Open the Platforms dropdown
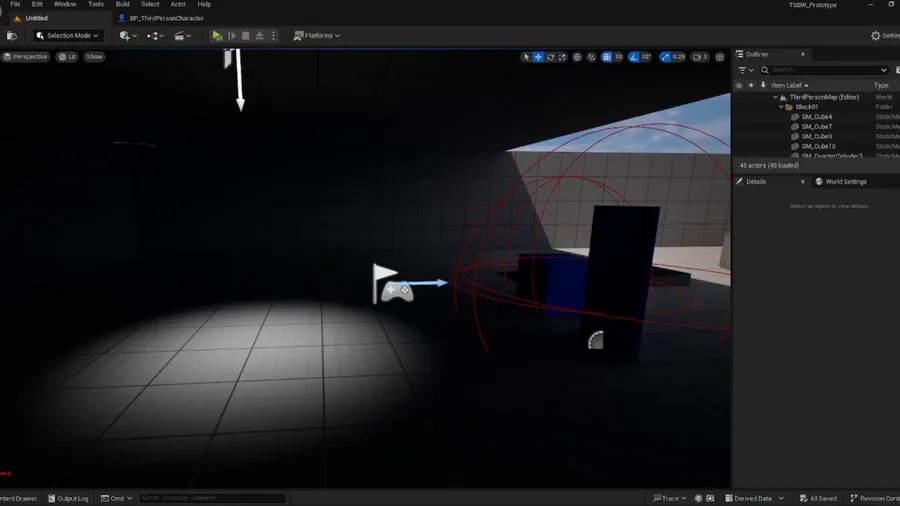The image size is (900, 506). [x=316, y=36]
